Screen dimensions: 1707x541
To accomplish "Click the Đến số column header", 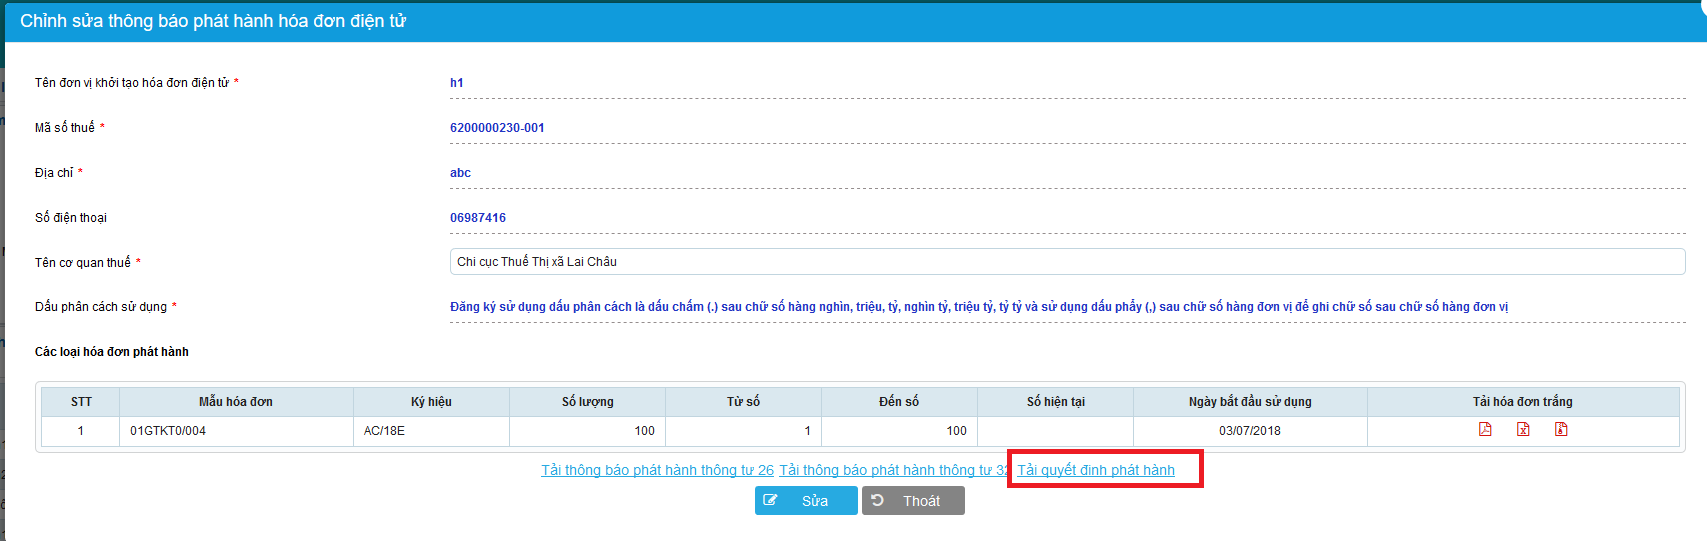I will pyautogui.click(x=899, y=402).
